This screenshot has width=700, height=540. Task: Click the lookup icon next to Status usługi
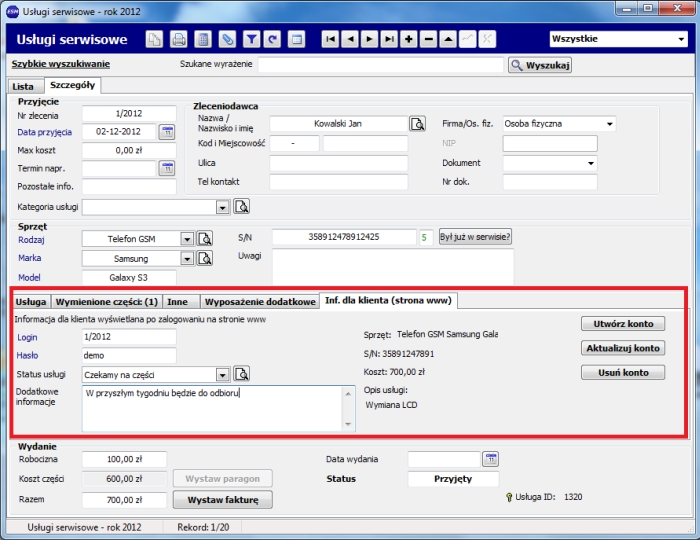(241, 374)
